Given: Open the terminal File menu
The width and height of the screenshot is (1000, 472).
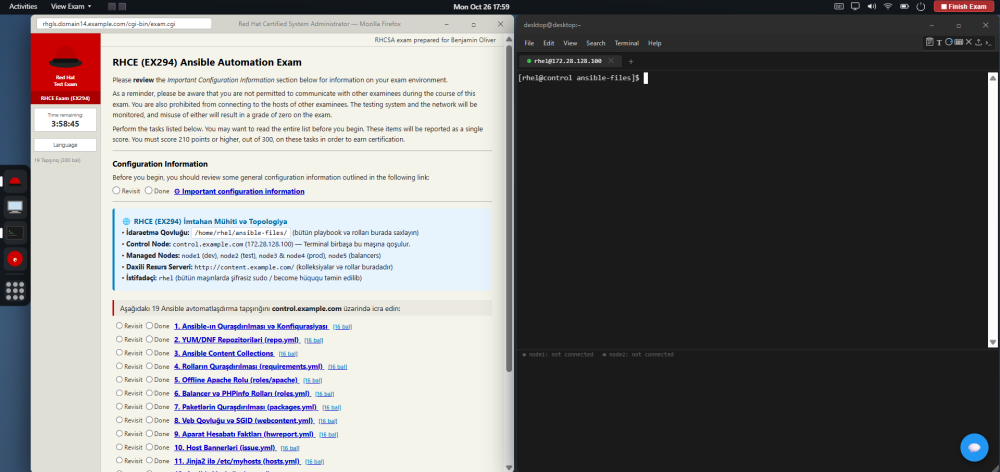Looking at the screenshot, I should click(529, 43).
